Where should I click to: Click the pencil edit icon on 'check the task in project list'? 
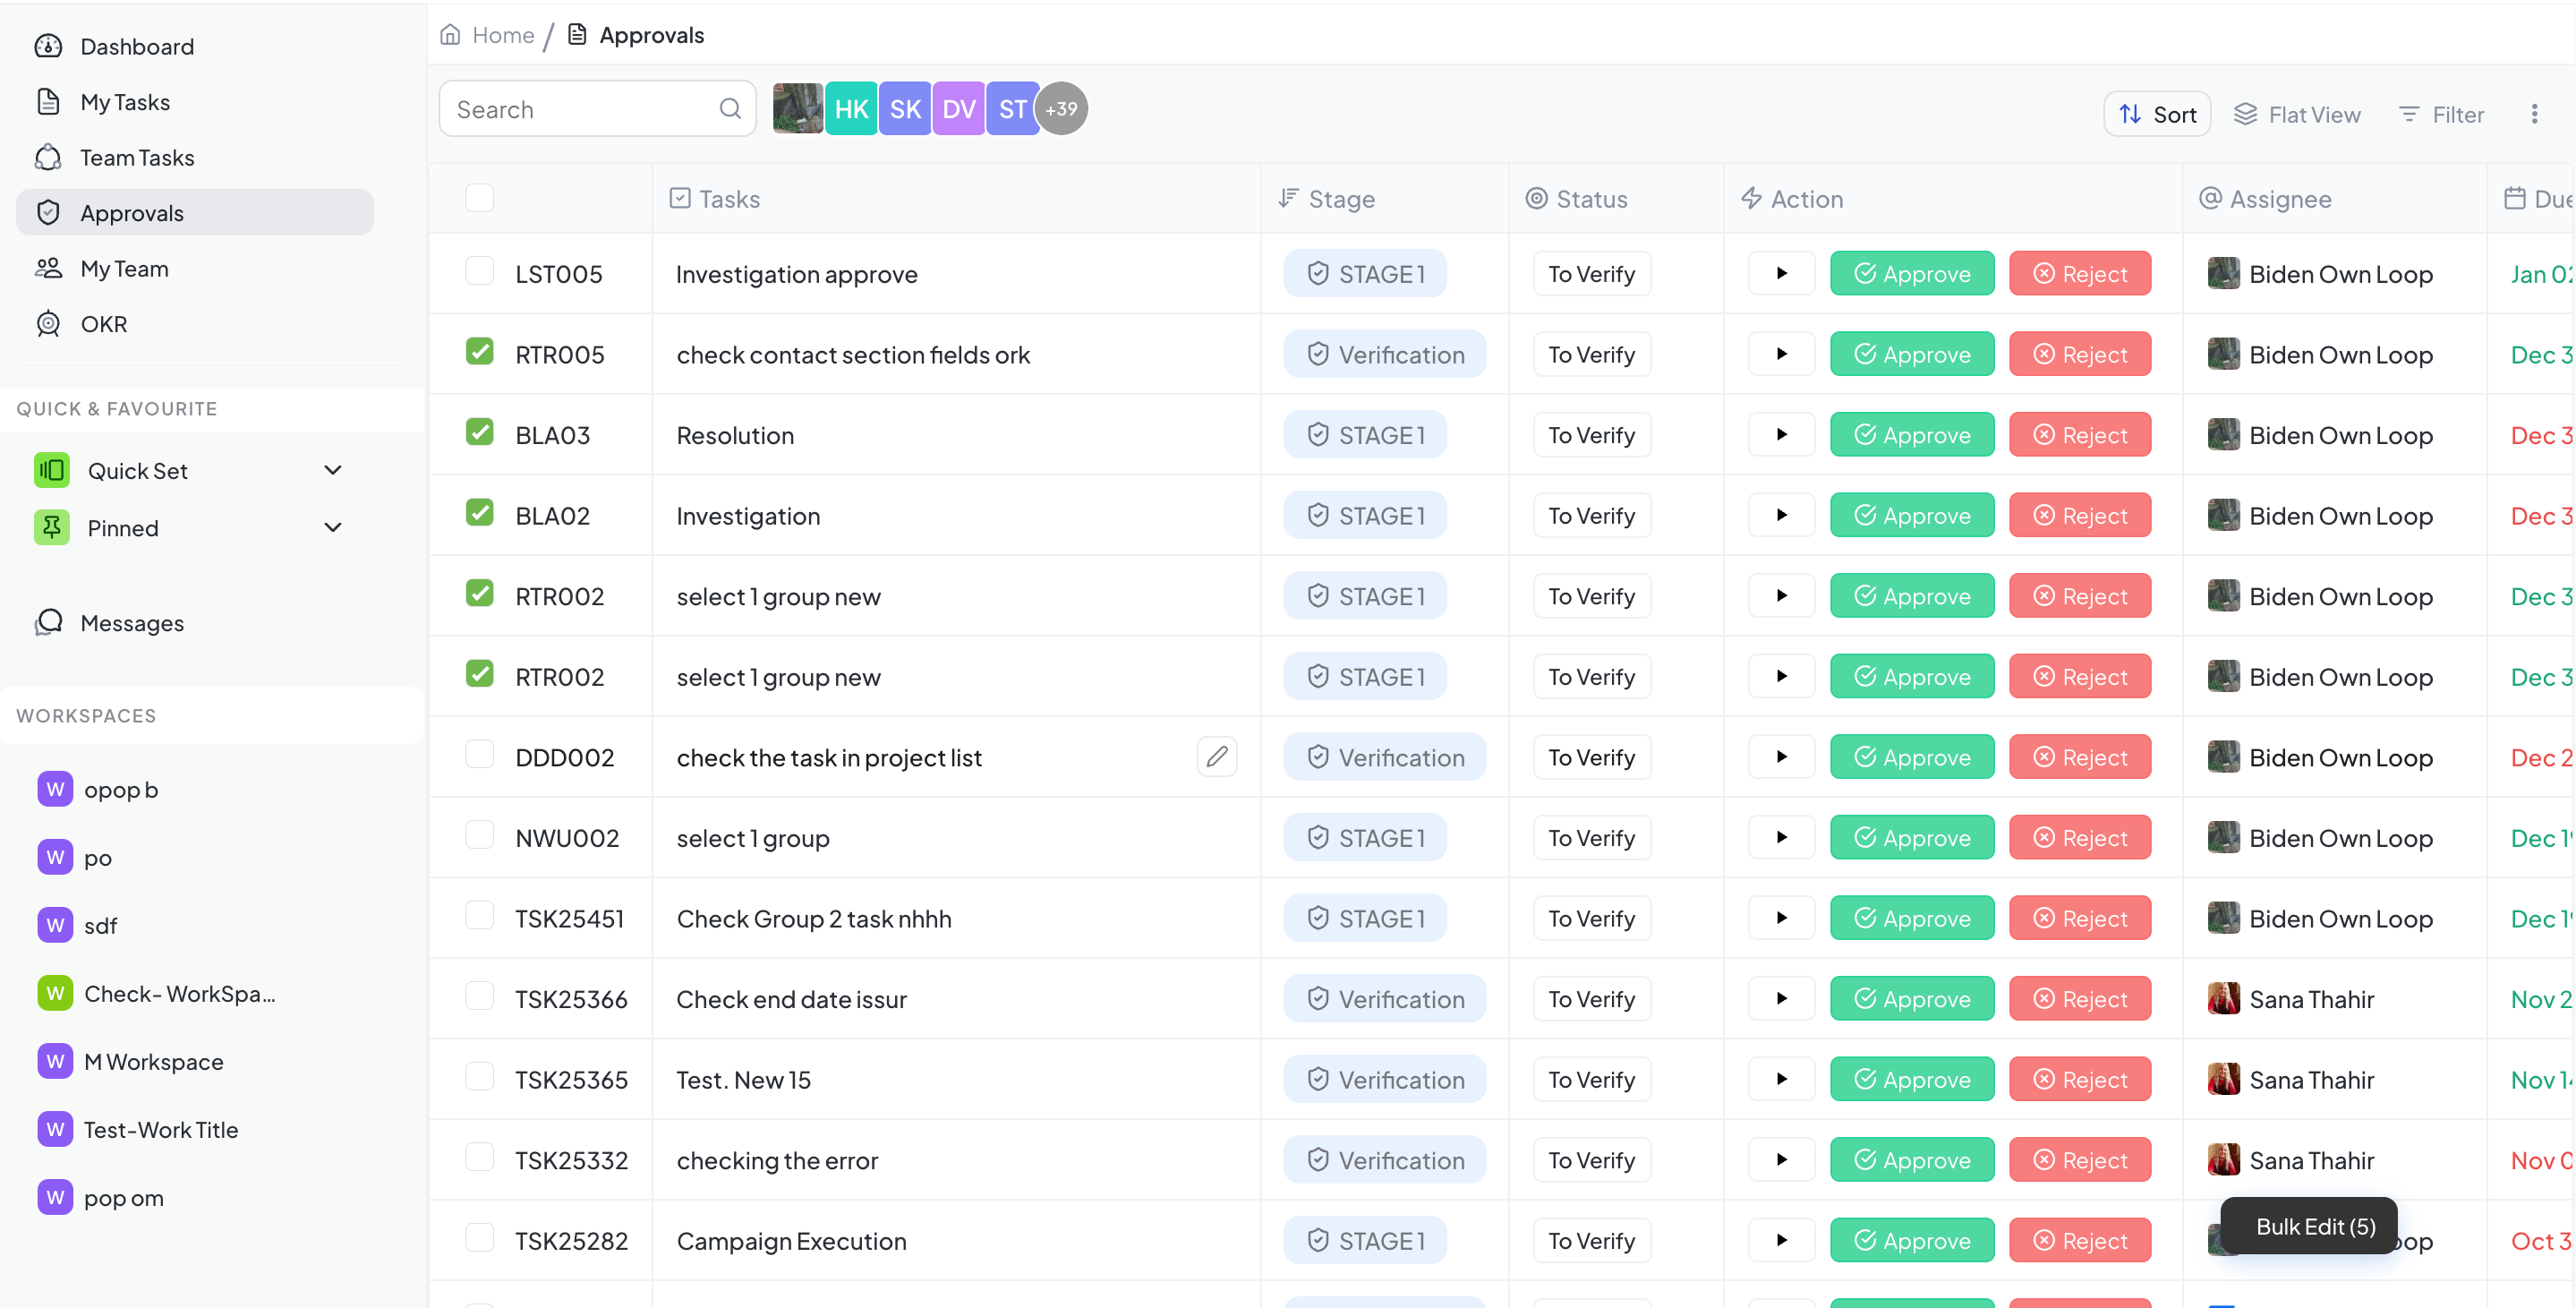point(1216,757)
